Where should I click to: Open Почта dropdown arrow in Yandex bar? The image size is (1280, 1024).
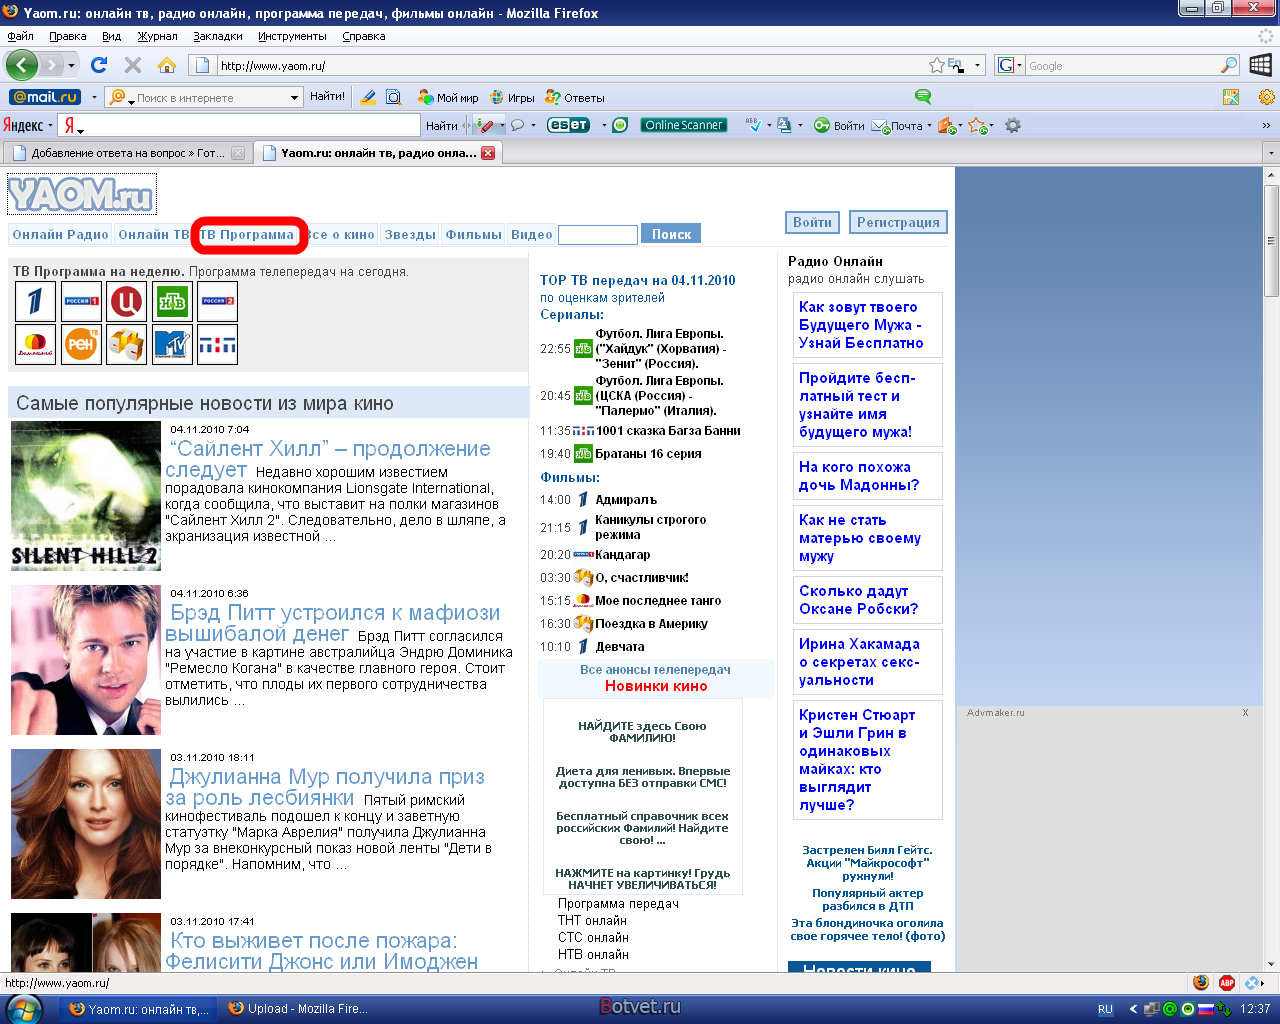pyautogui.click(x=929, y=126)
